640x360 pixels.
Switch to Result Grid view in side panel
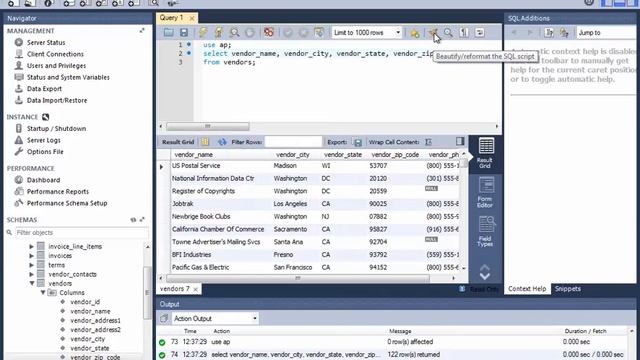[x=485, y=153]
